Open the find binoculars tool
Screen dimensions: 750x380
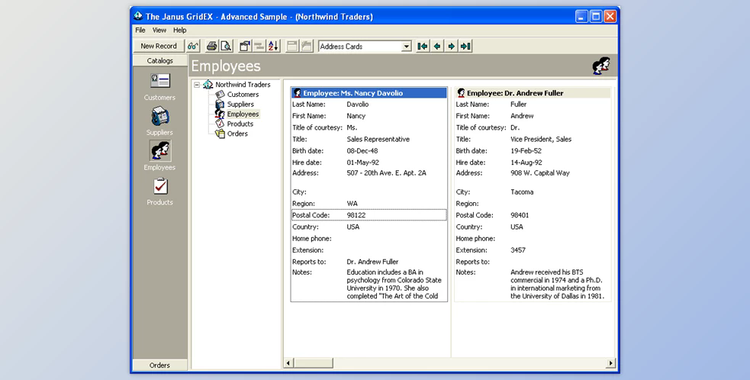click(193, 46)
